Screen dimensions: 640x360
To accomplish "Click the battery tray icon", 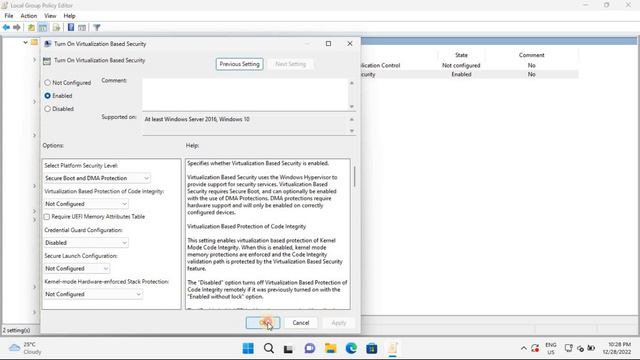I will click(x=591, y=348).
